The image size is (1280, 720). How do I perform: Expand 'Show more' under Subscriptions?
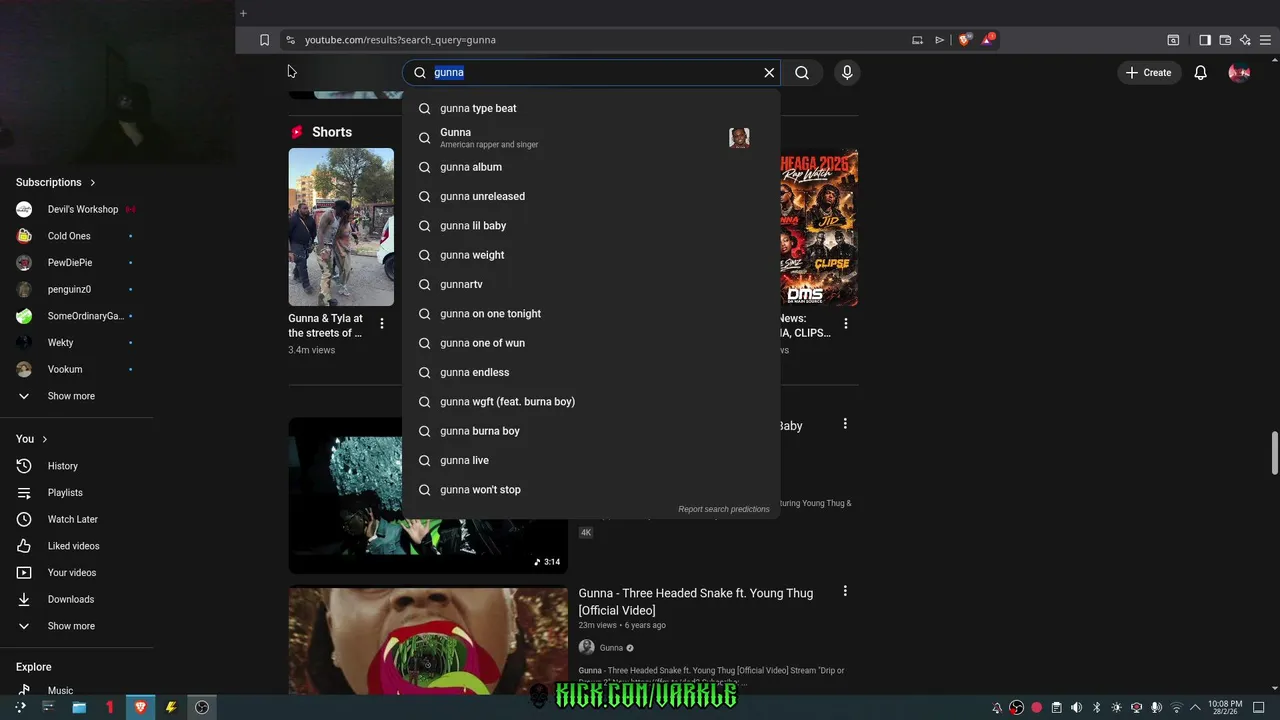pyautogui.click(x=76, y=396)
